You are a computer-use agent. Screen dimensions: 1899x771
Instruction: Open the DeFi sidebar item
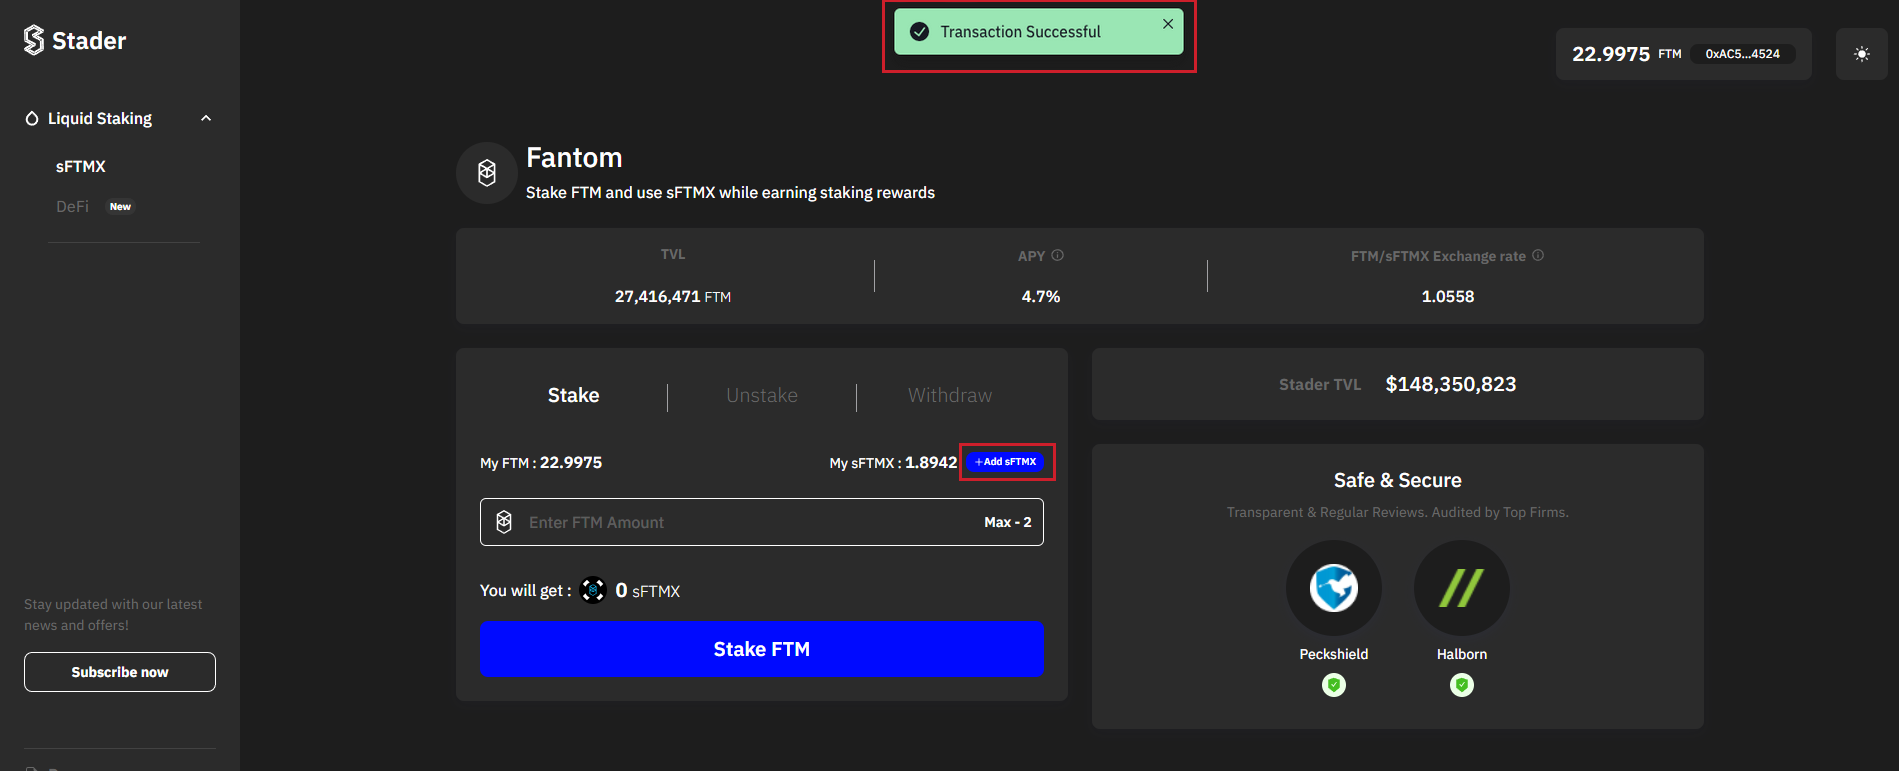pos(72,206)
